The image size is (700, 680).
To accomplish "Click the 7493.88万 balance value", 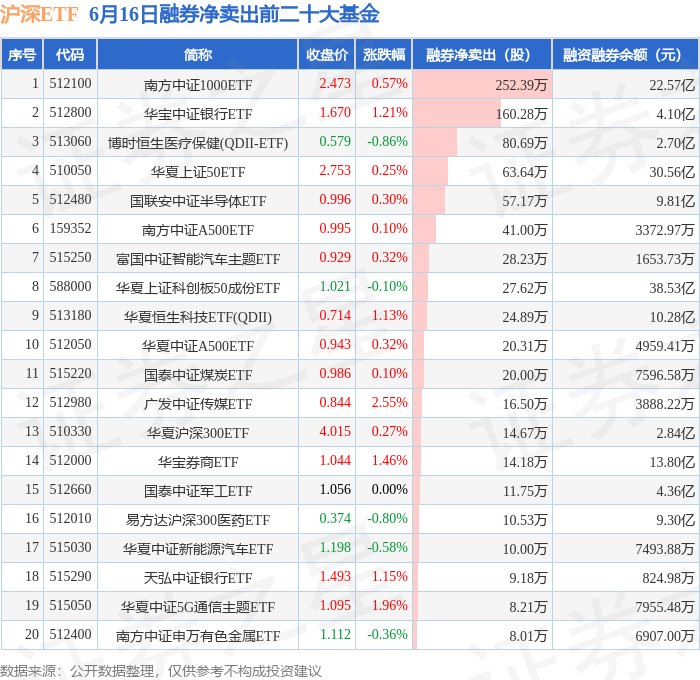I will tap(665, 549).
